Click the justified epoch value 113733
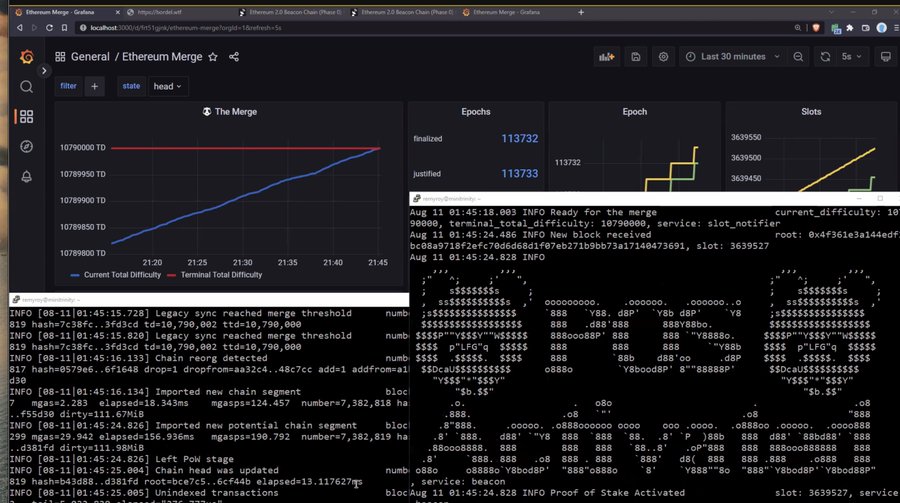The height and width of the screenshot is (503, 900). point(519,173)
